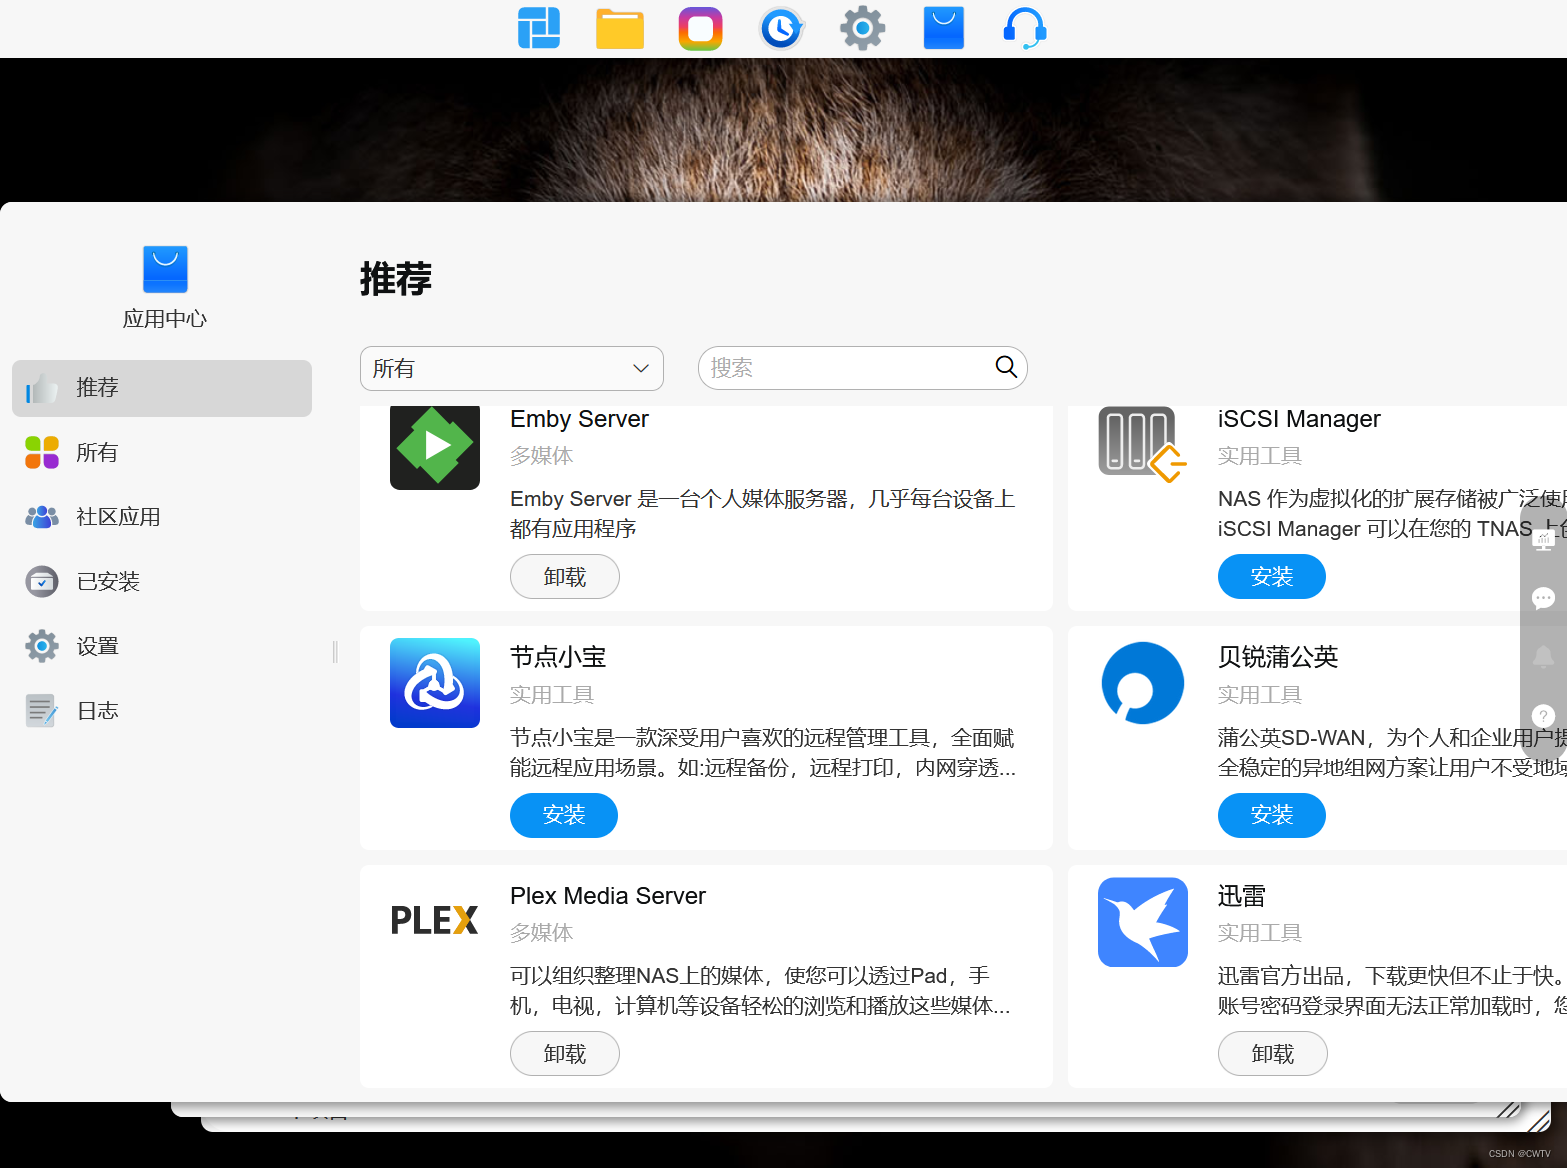Install 节点小宝 with 安装 button
Screen dimensions: 1567x1168
(564, 815)
